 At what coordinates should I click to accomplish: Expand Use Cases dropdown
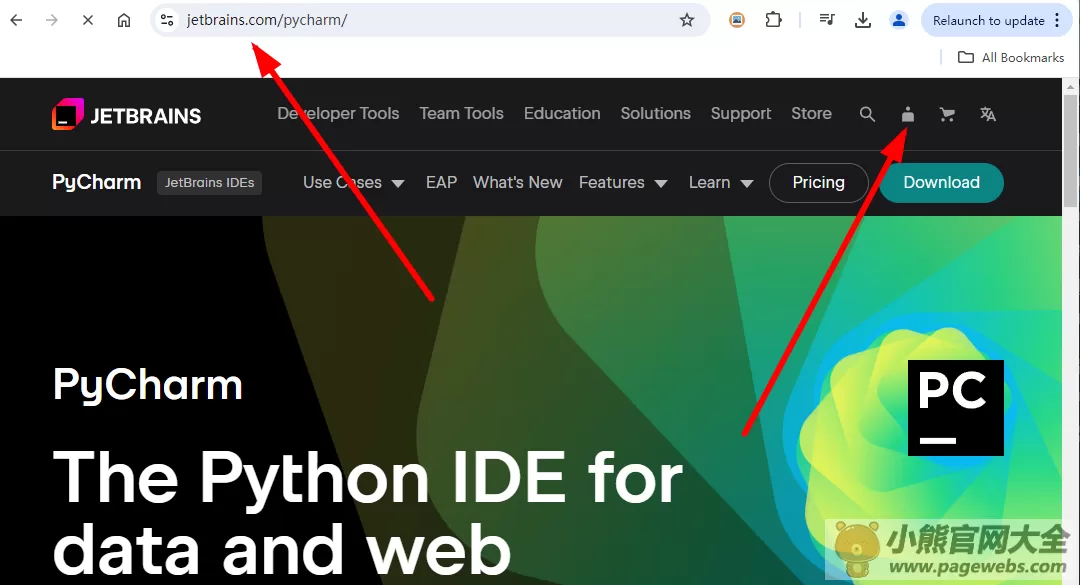tap(353, 183)
